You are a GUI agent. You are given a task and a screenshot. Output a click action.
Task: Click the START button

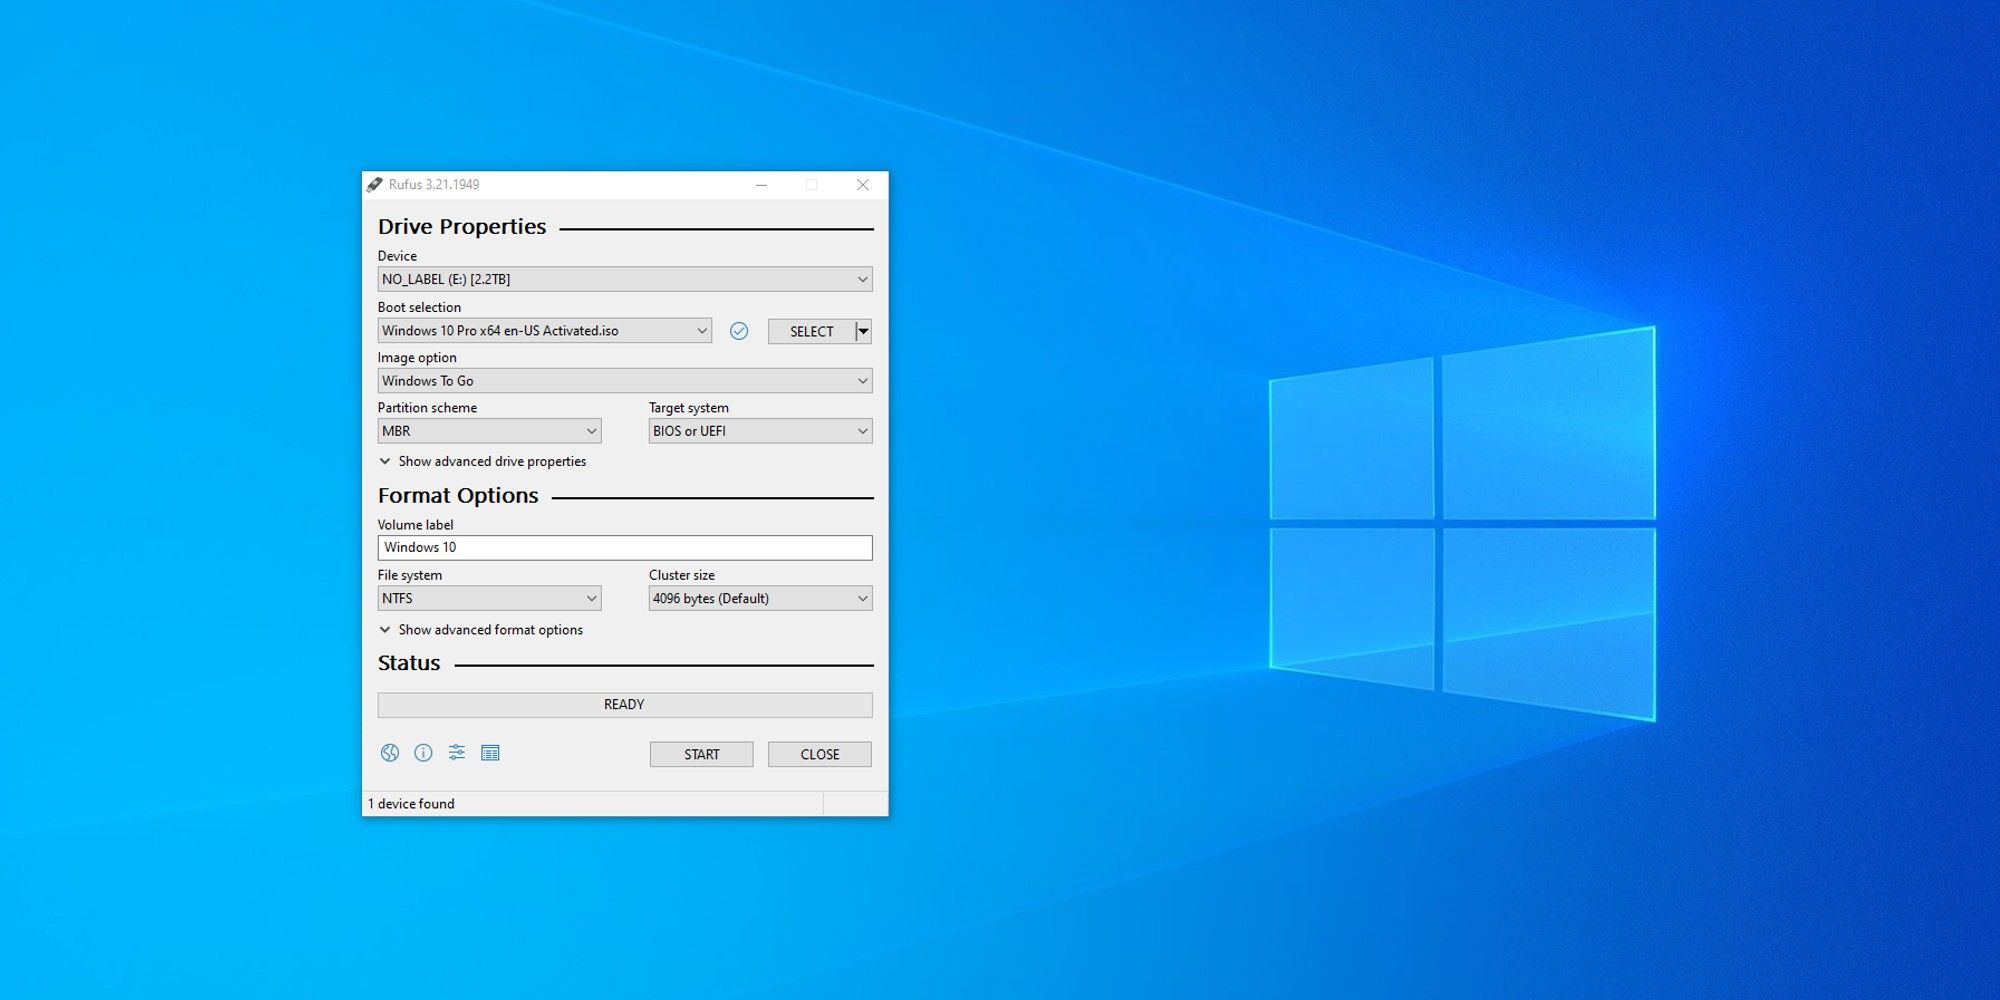[x=701, y=754]
